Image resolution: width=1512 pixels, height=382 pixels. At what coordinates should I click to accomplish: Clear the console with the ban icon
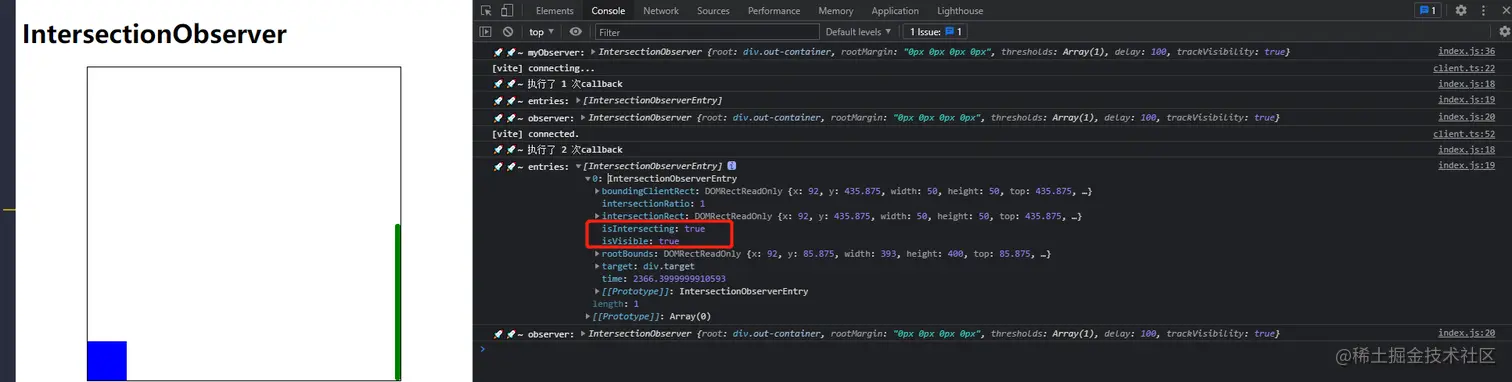(508, 32)
